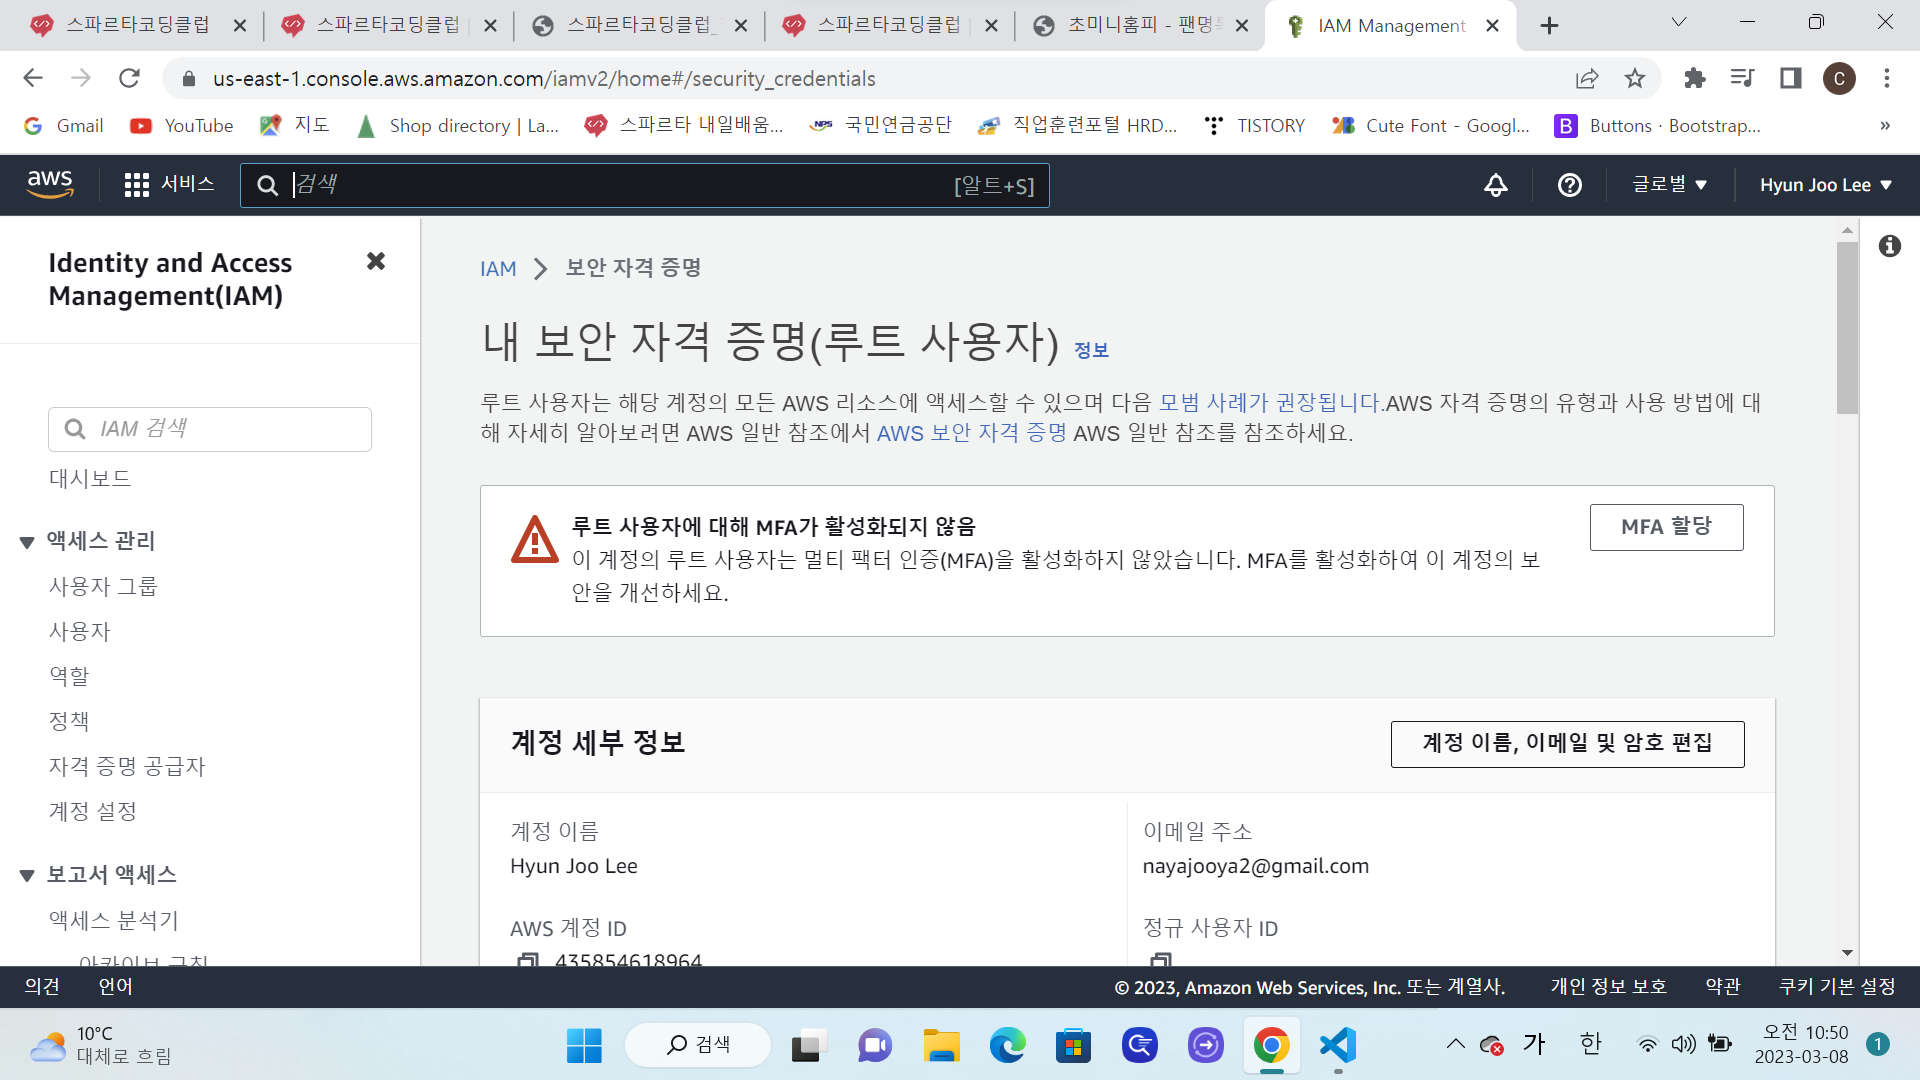Open Chrome extensions puzzle icon

1695,78
